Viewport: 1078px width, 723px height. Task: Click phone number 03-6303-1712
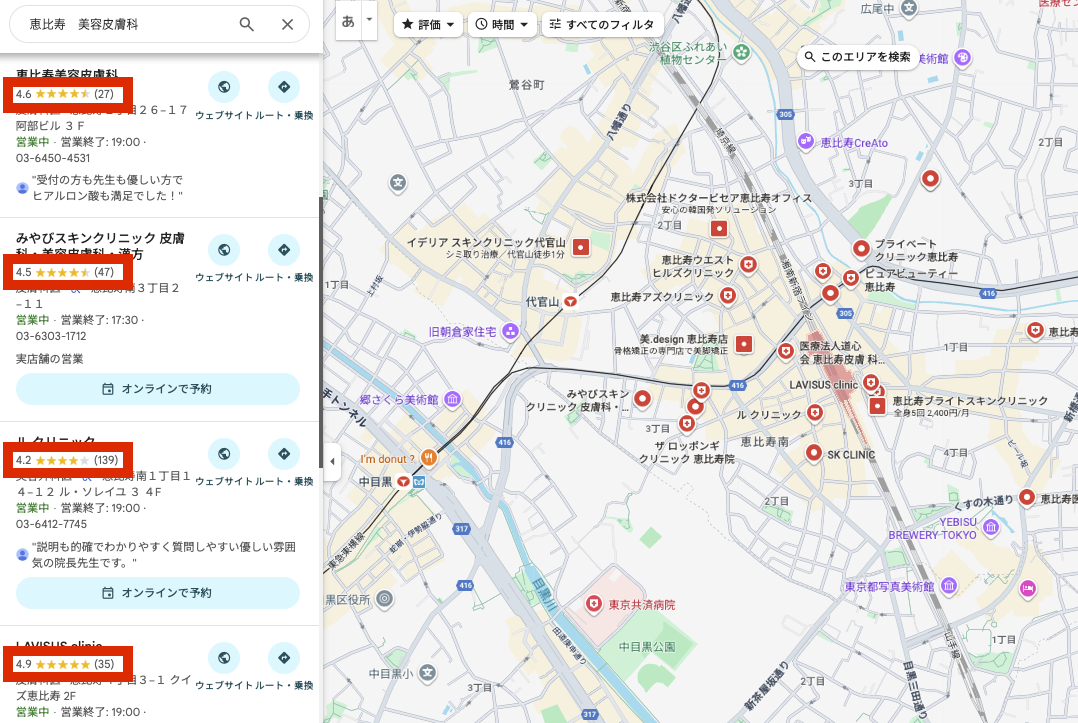tap(51, 336)
